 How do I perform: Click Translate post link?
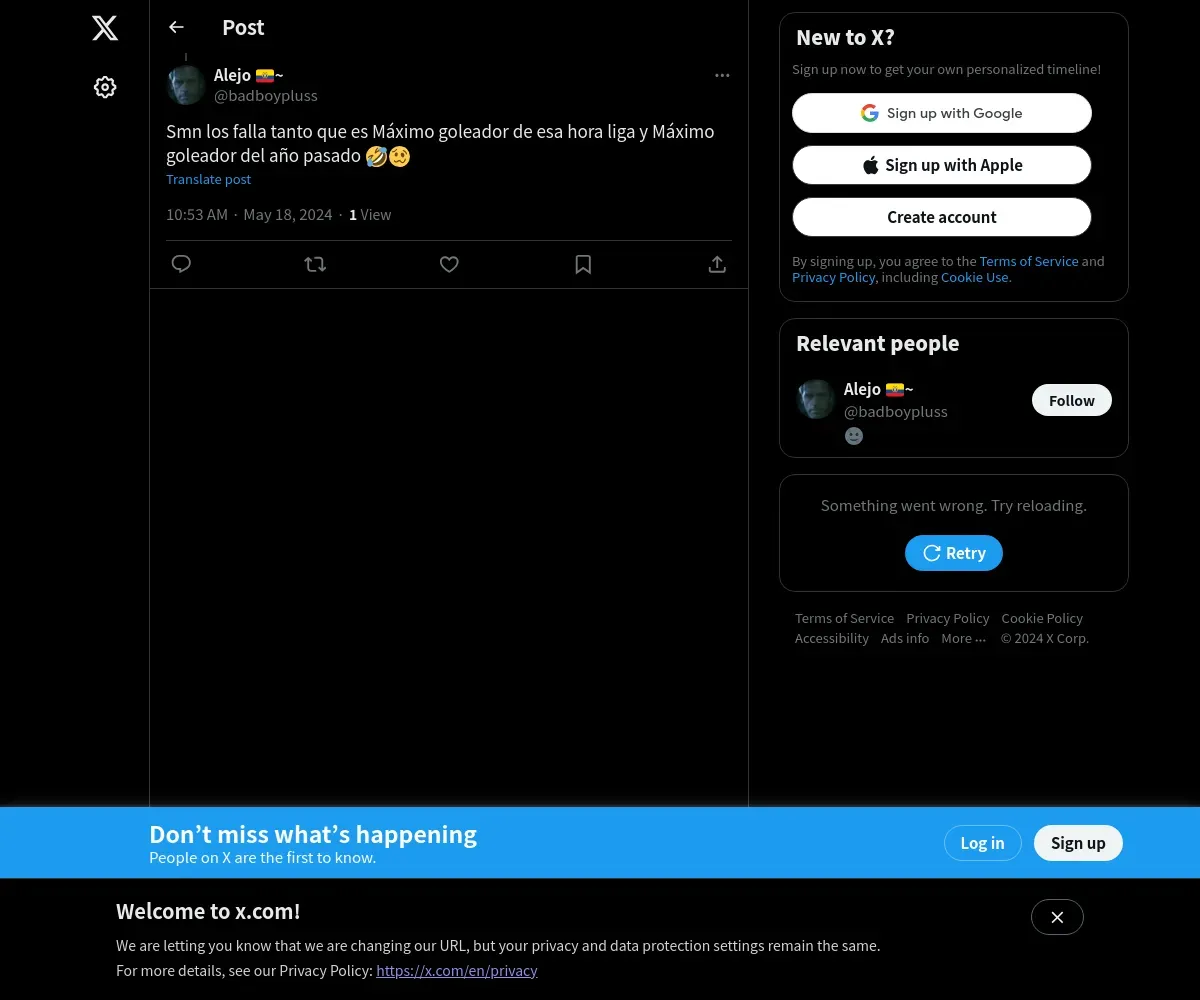point(208,179)
